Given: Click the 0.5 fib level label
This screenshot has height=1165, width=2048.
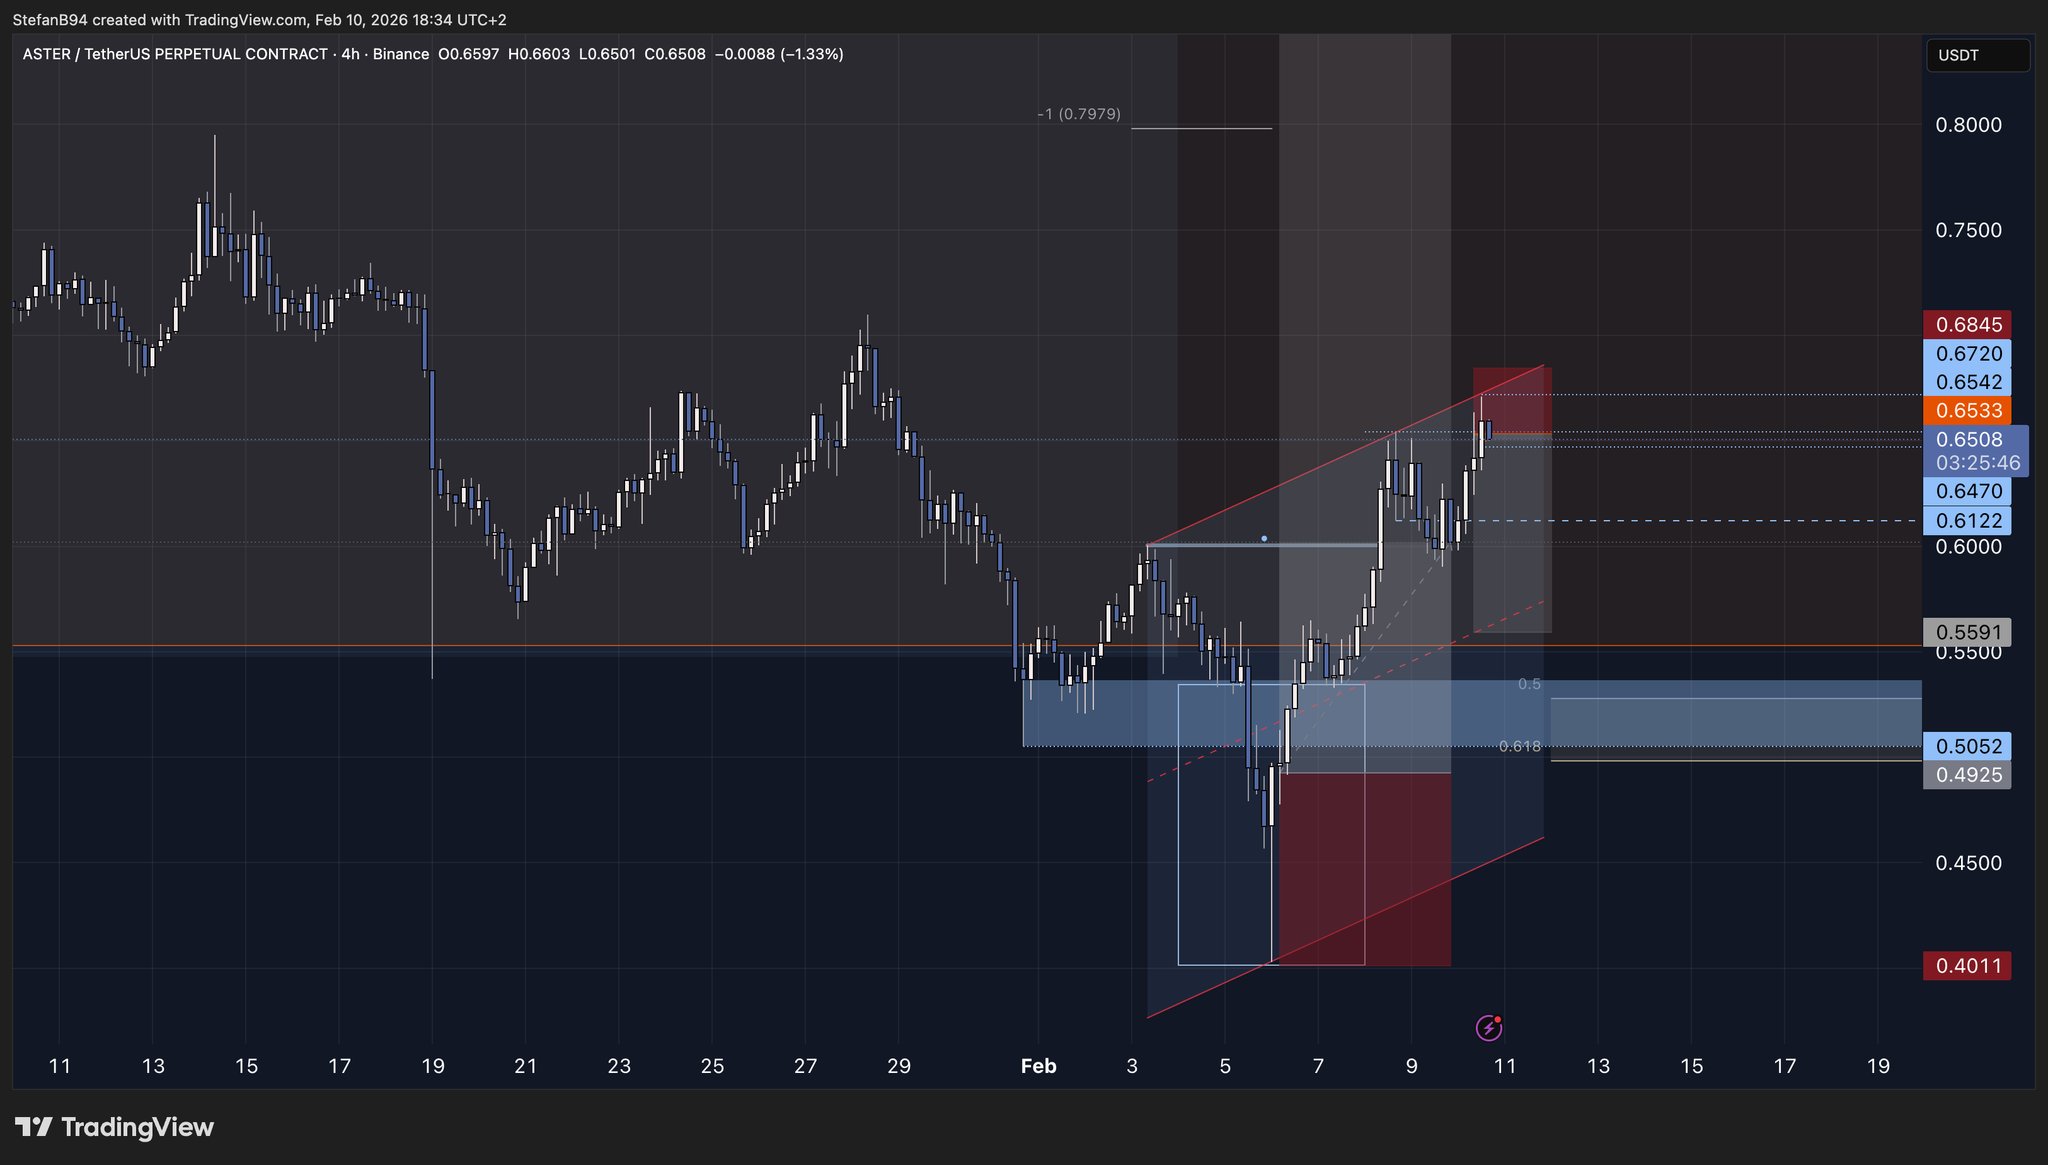Looking at the screenshot, I should 1529,684.
